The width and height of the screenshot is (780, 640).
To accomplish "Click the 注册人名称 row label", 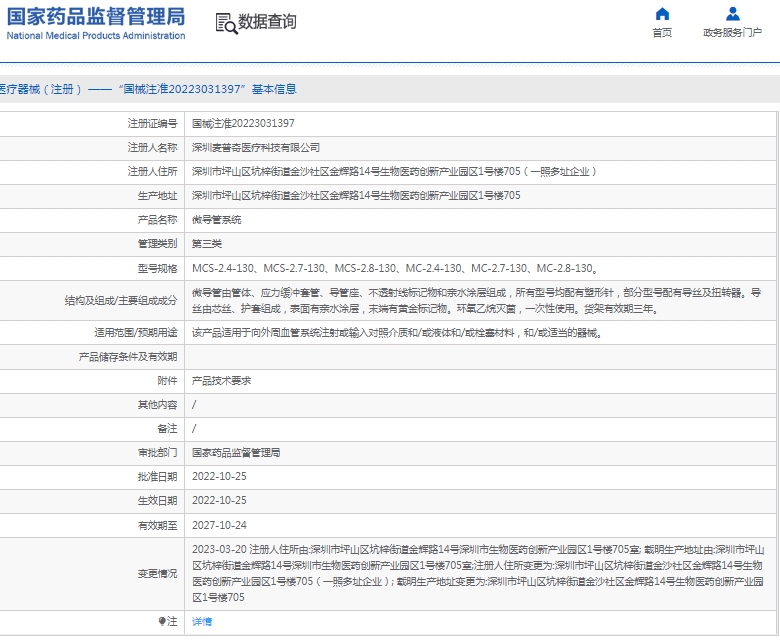I will 152,148.
